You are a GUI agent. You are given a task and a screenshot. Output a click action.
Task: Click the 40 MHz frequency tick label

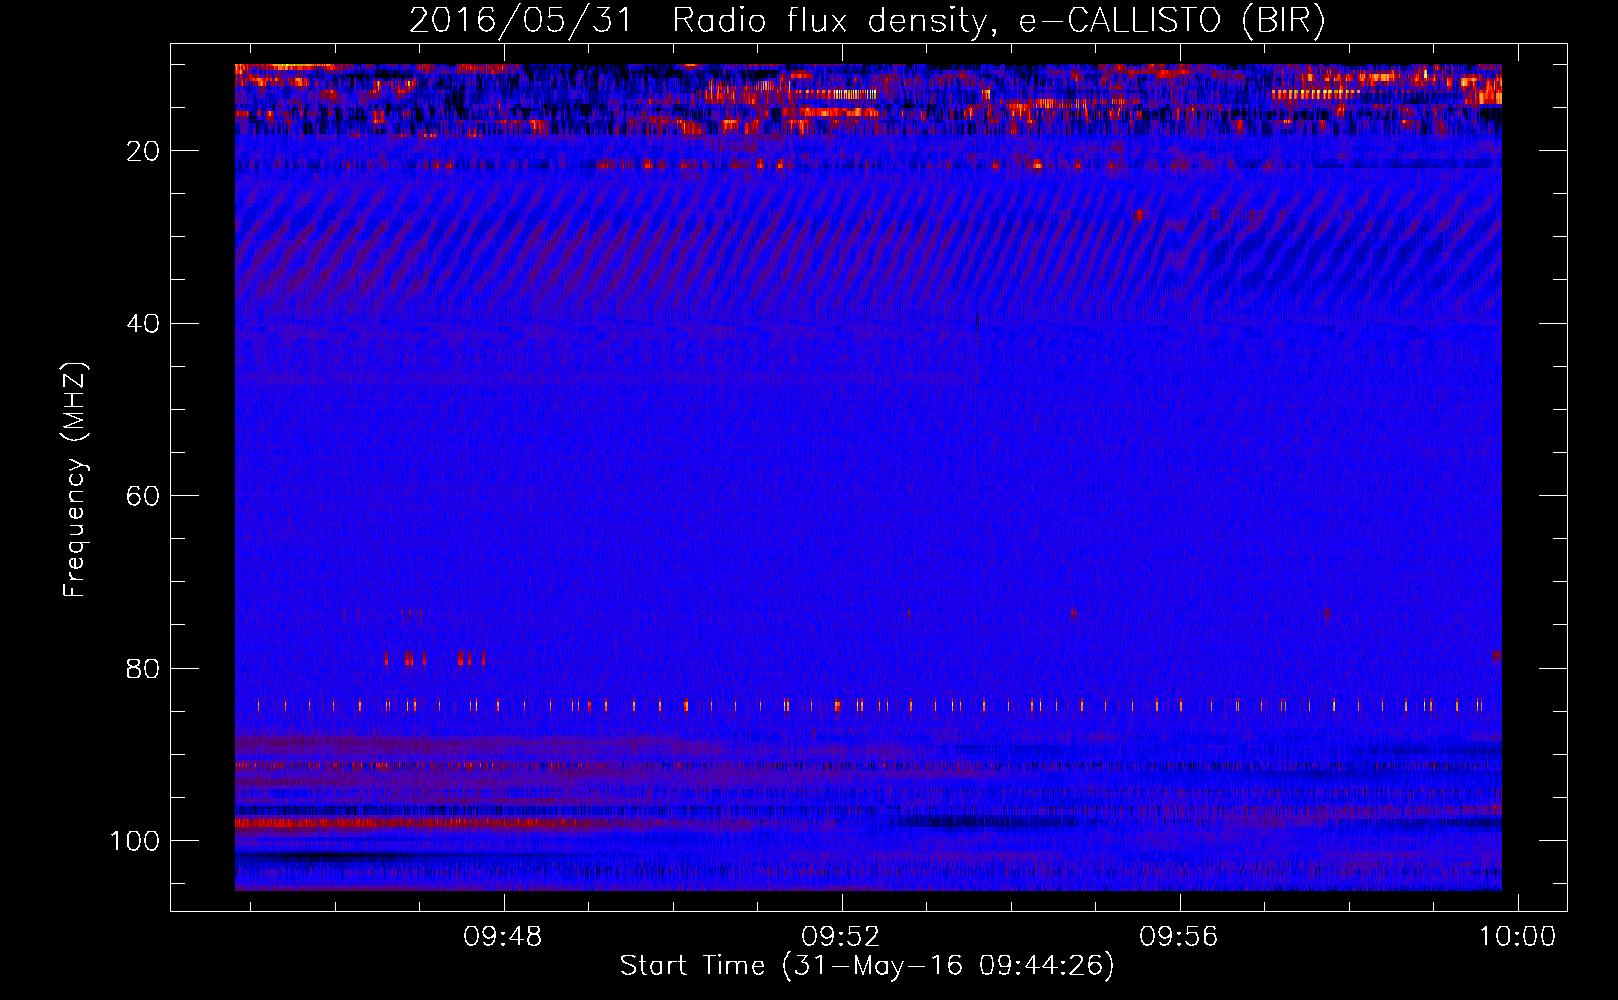(145, 324)
